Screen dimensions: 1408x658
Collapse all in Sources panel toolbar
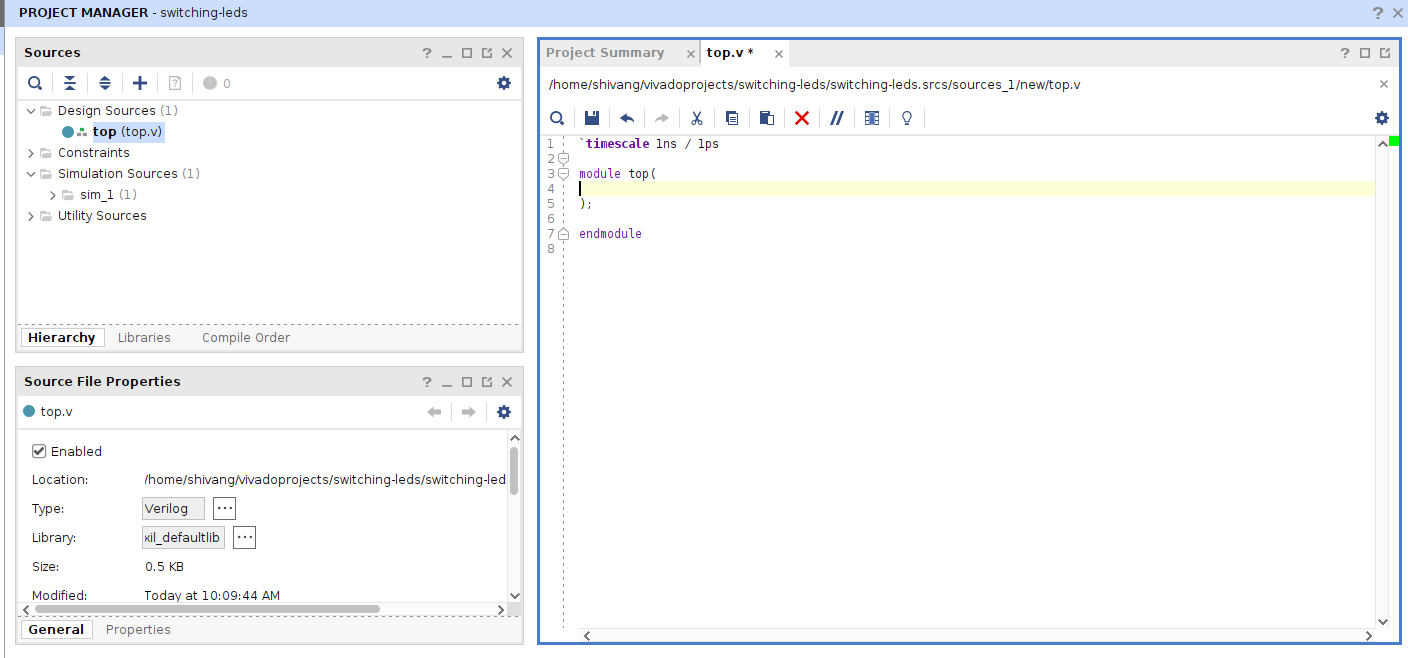70,83
